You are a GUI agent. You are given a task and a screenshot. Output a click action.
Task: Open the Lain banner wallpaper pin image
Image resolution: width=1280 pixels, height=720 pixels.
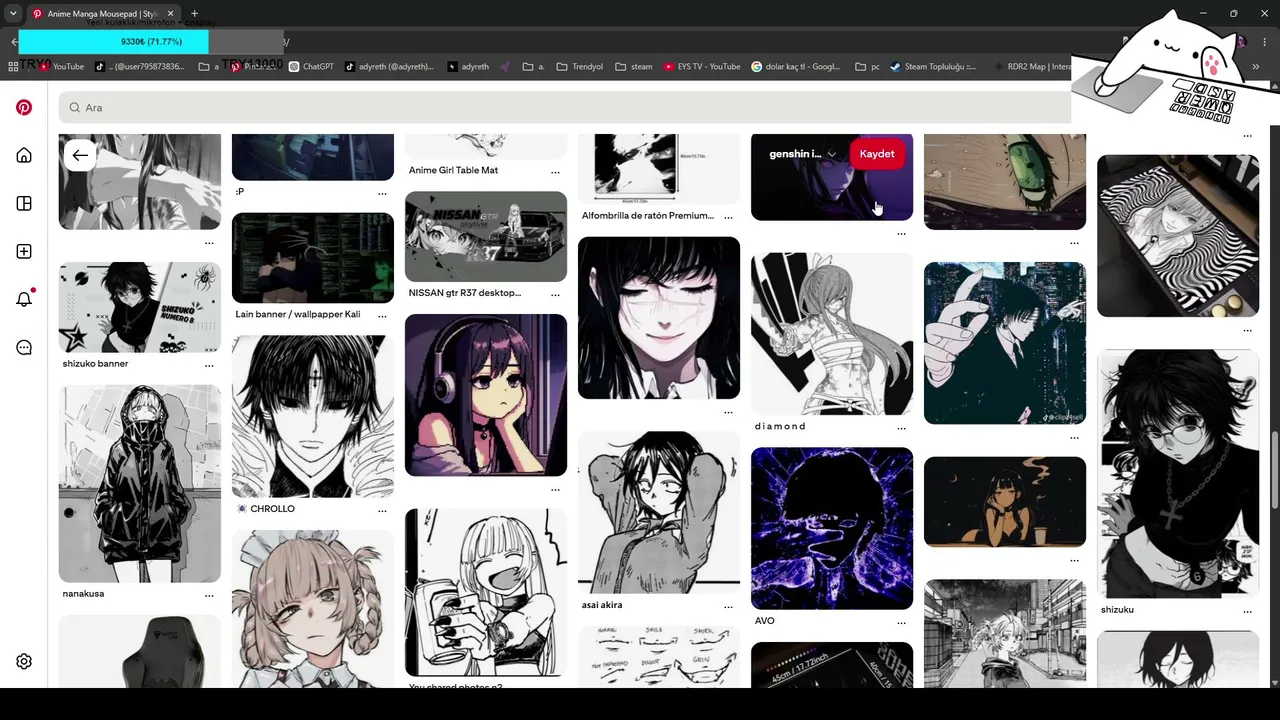(x=313, y=258)
